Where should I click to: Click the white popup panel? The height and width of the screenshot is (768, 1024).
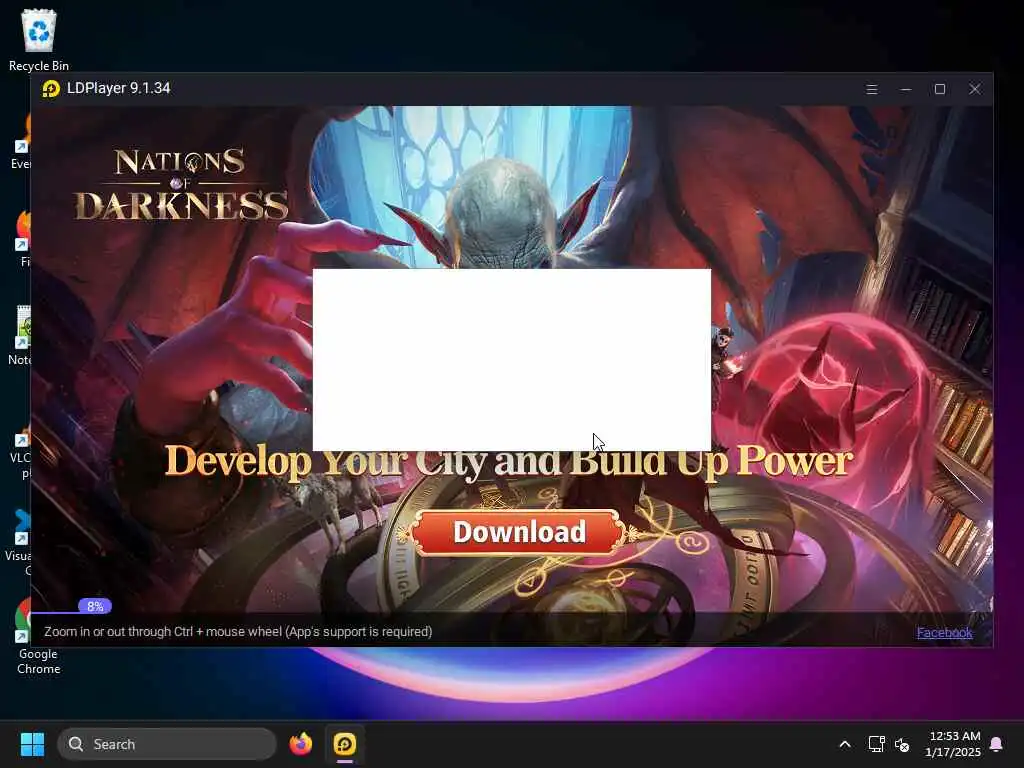[511, 359]
